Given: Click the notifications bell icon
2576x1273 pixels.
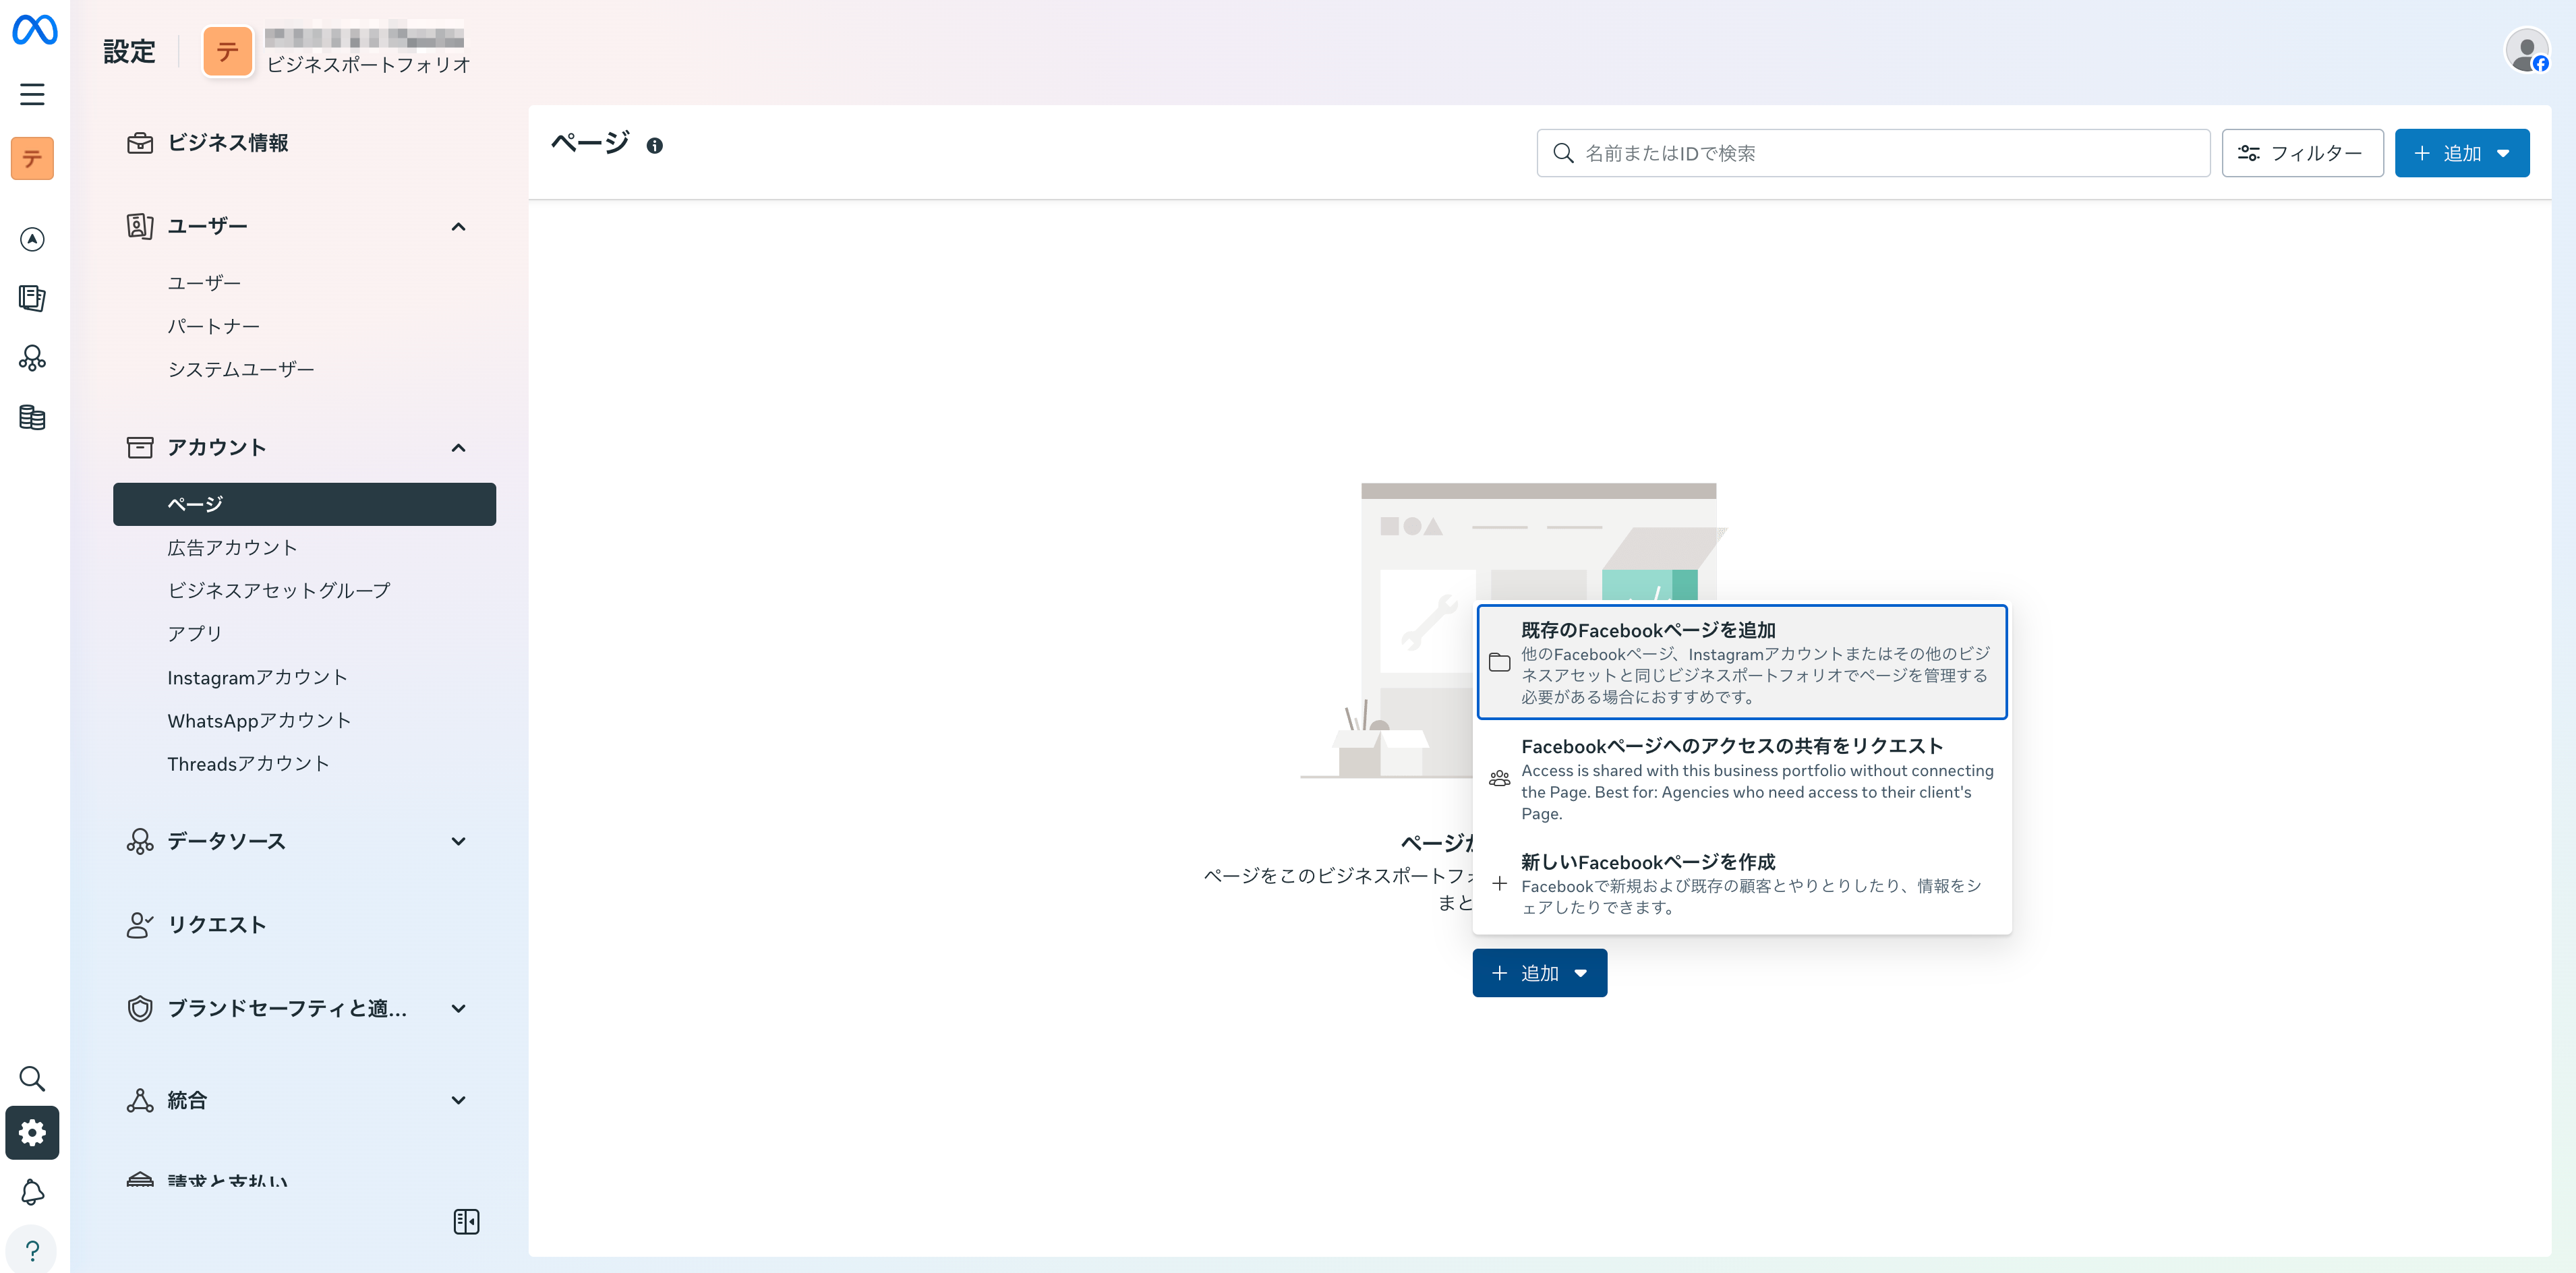Looking at the screenshot, I should tap(32, 1191).
